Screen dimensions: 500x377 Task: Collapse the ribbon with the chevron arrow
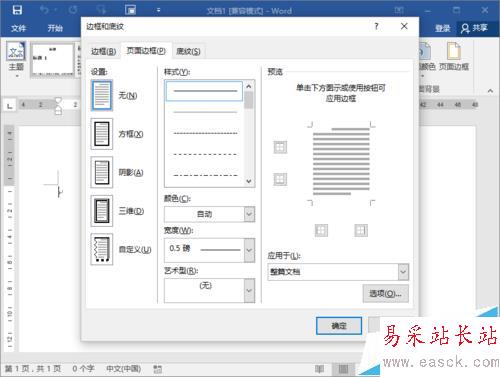click(490, 91)
